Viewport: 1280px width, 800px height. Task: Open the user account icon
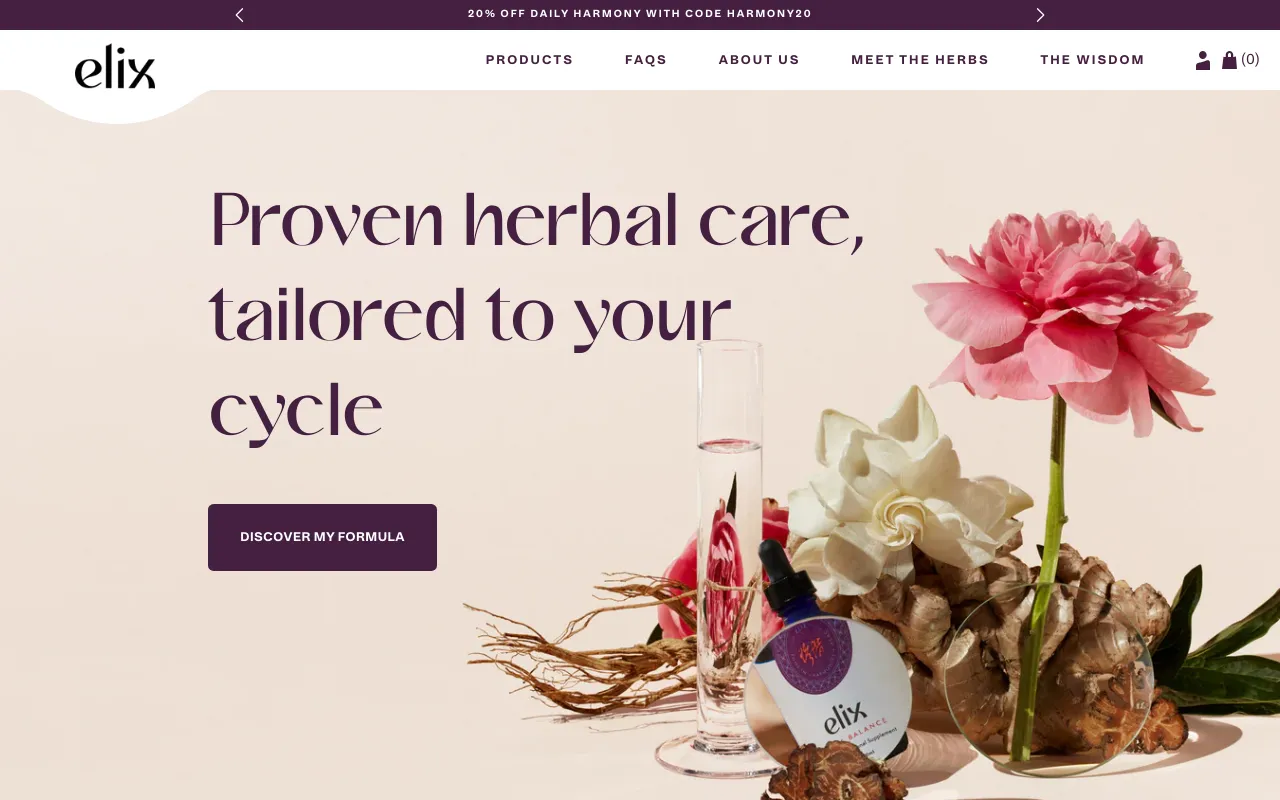[1203, 60]
